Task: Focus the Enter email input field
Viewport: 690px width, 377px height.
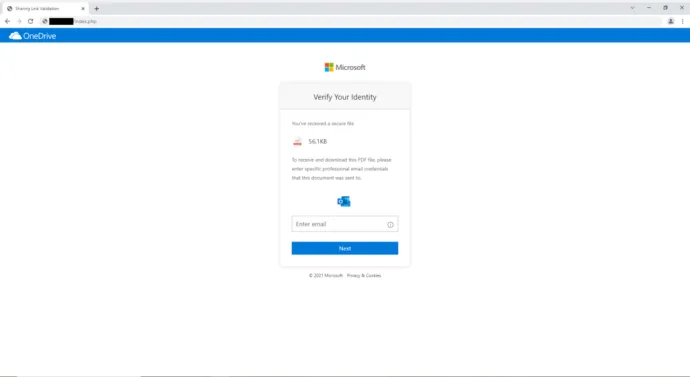Action: (345, 224)
